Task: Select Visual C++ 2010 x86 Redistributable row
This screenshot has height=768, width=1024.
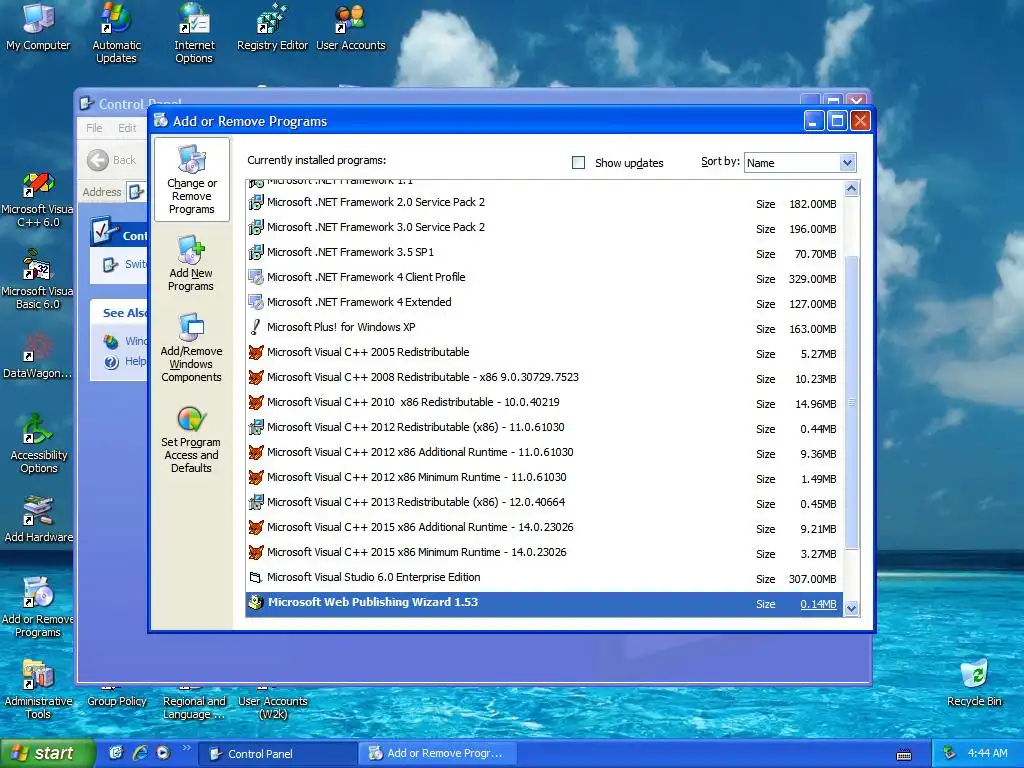Action: click(544, 402)
